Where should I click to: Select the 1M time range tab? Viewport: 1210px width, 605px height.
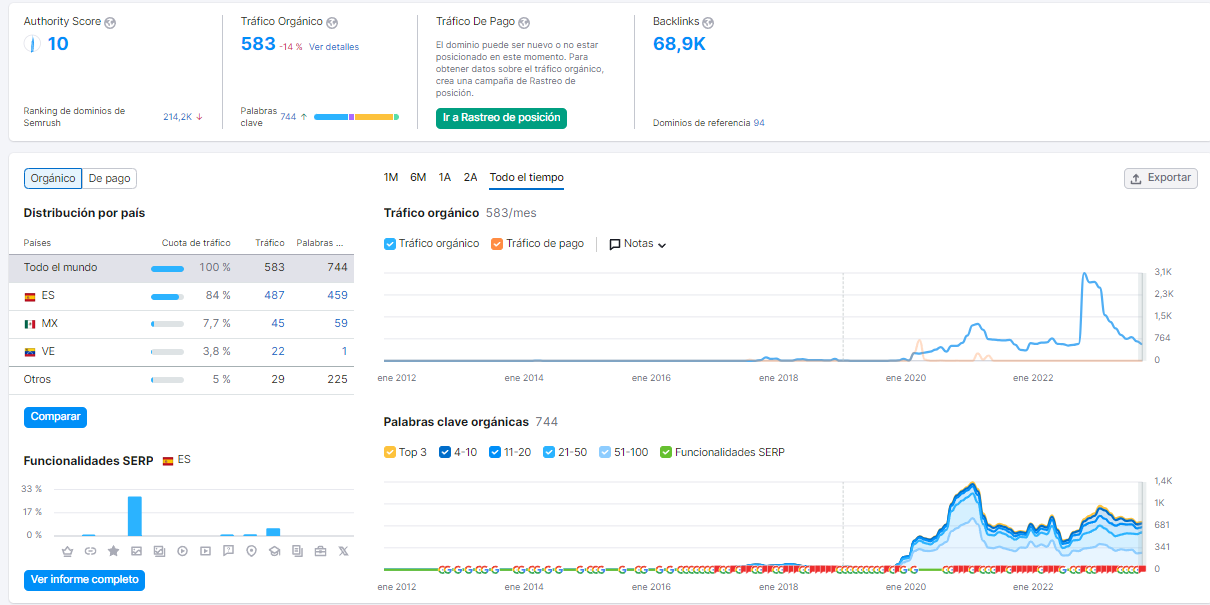pos(391,177)
